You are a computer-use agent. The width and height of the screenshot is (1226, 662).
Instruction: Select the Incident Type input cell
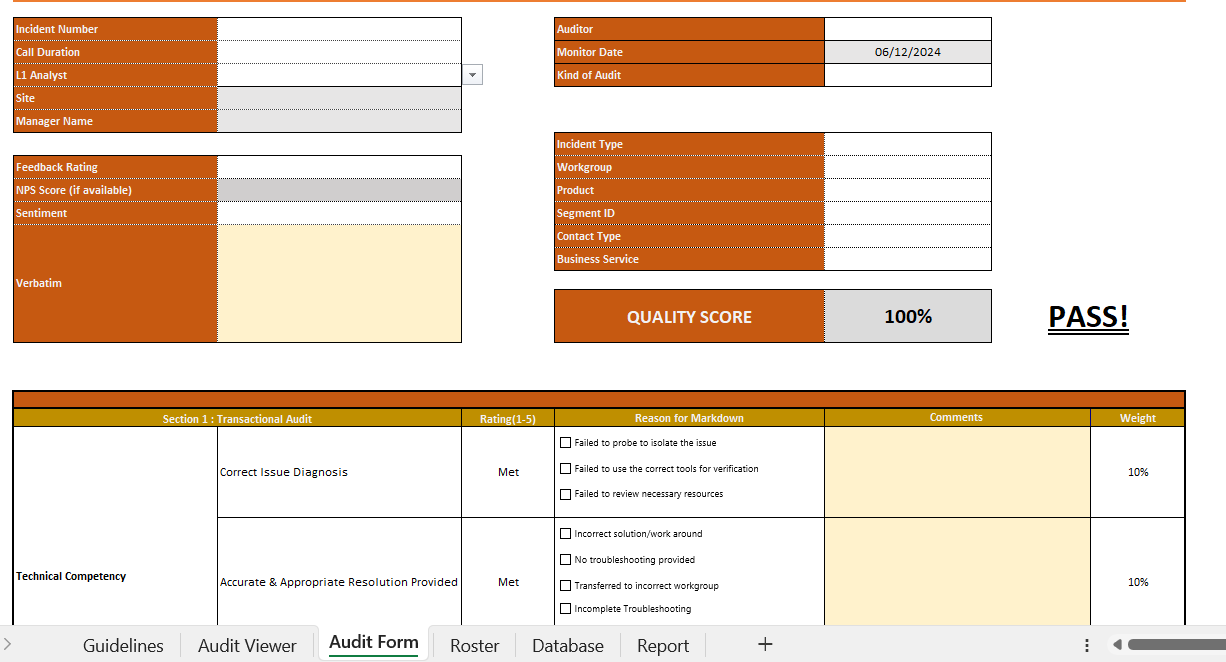(x=908, y=144)
